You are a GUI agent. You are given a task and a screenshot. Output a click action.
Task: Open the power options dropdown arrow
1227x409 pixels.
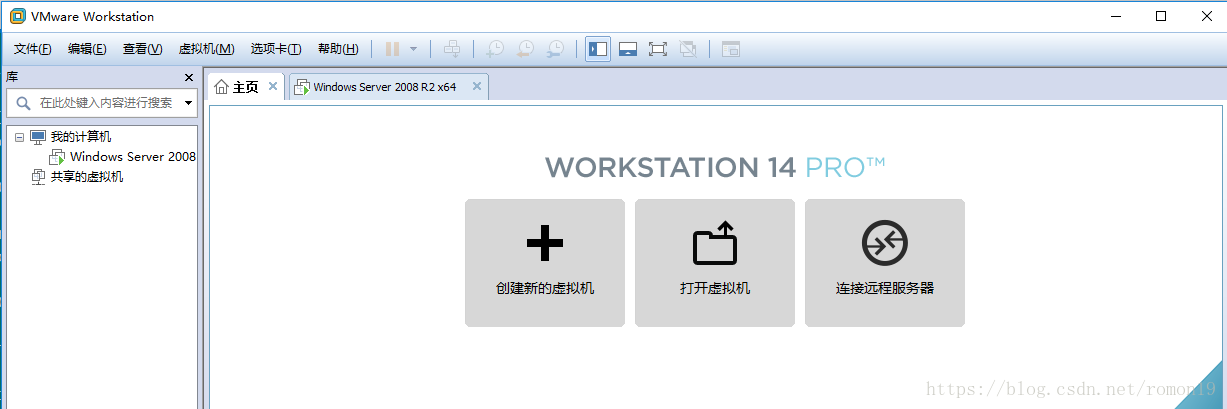click(x=413, y=49)
